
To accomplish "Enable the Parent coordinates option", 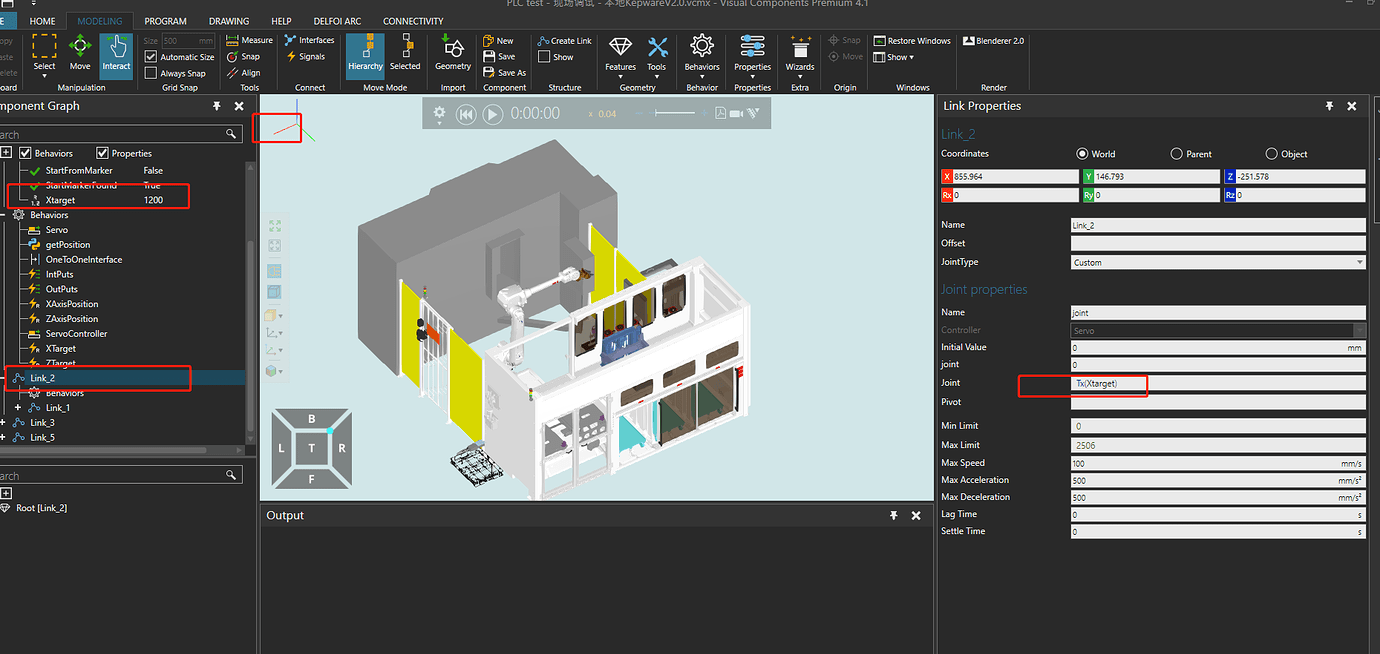I will tap(1177, 153).
